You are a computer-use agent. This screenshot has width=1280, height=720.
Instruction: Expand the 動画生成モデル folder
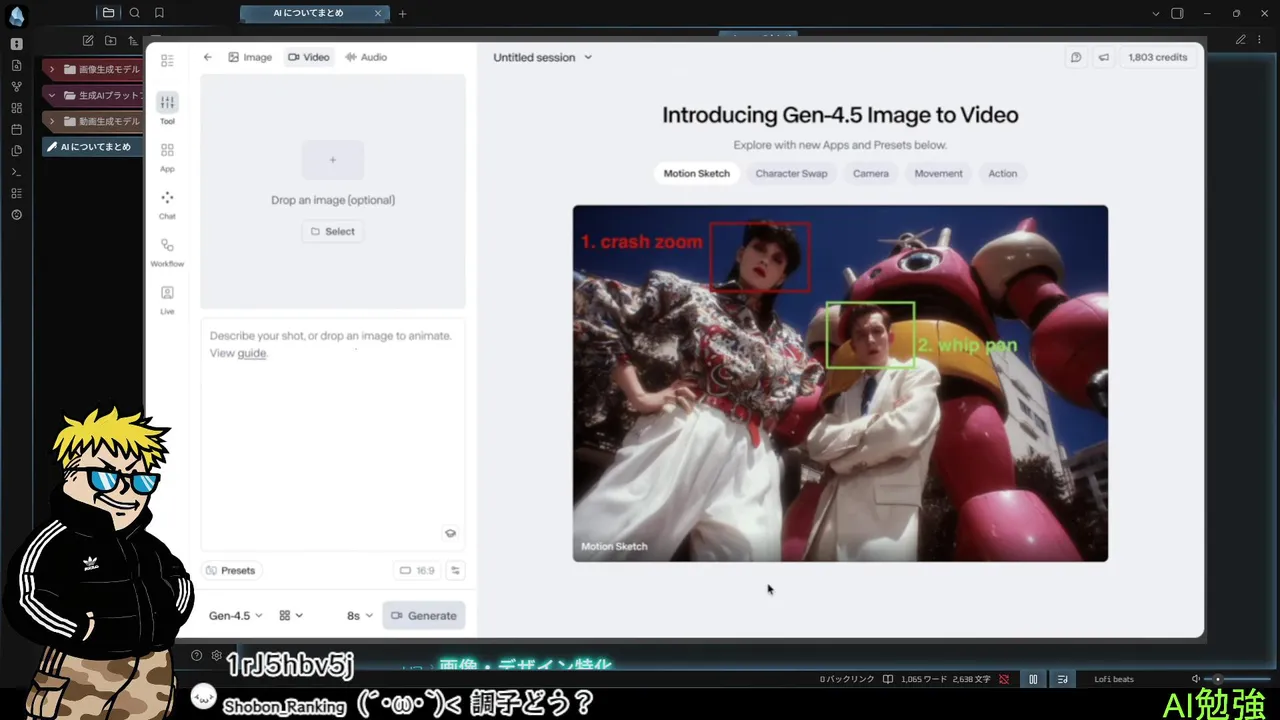(x=92, y=121)
